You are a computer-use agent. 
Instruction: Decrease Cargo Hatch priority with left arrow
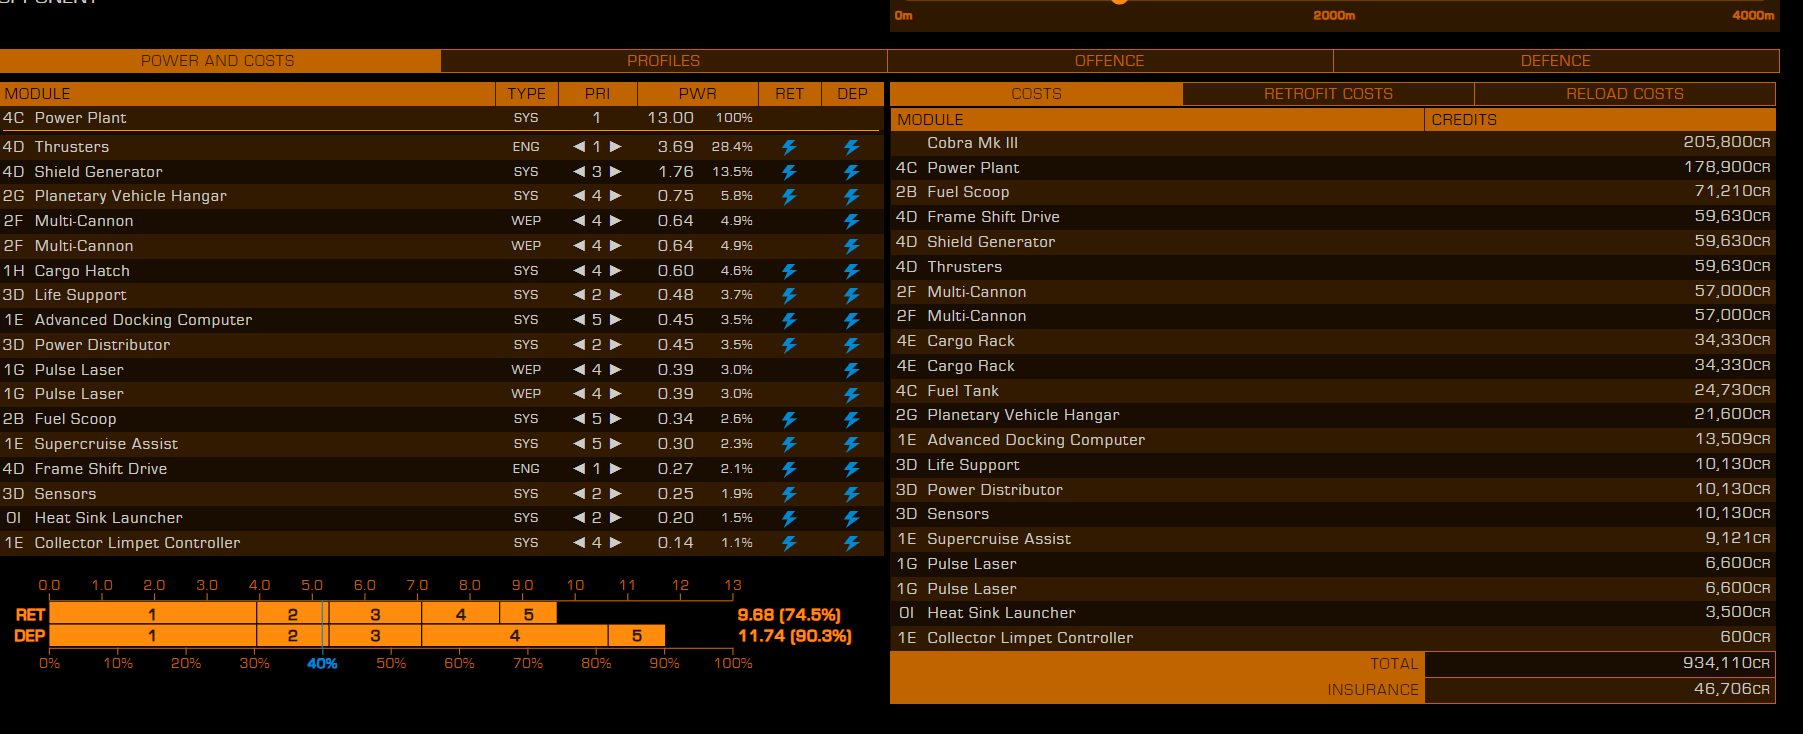pyautogui.click(x=578, y=271)
